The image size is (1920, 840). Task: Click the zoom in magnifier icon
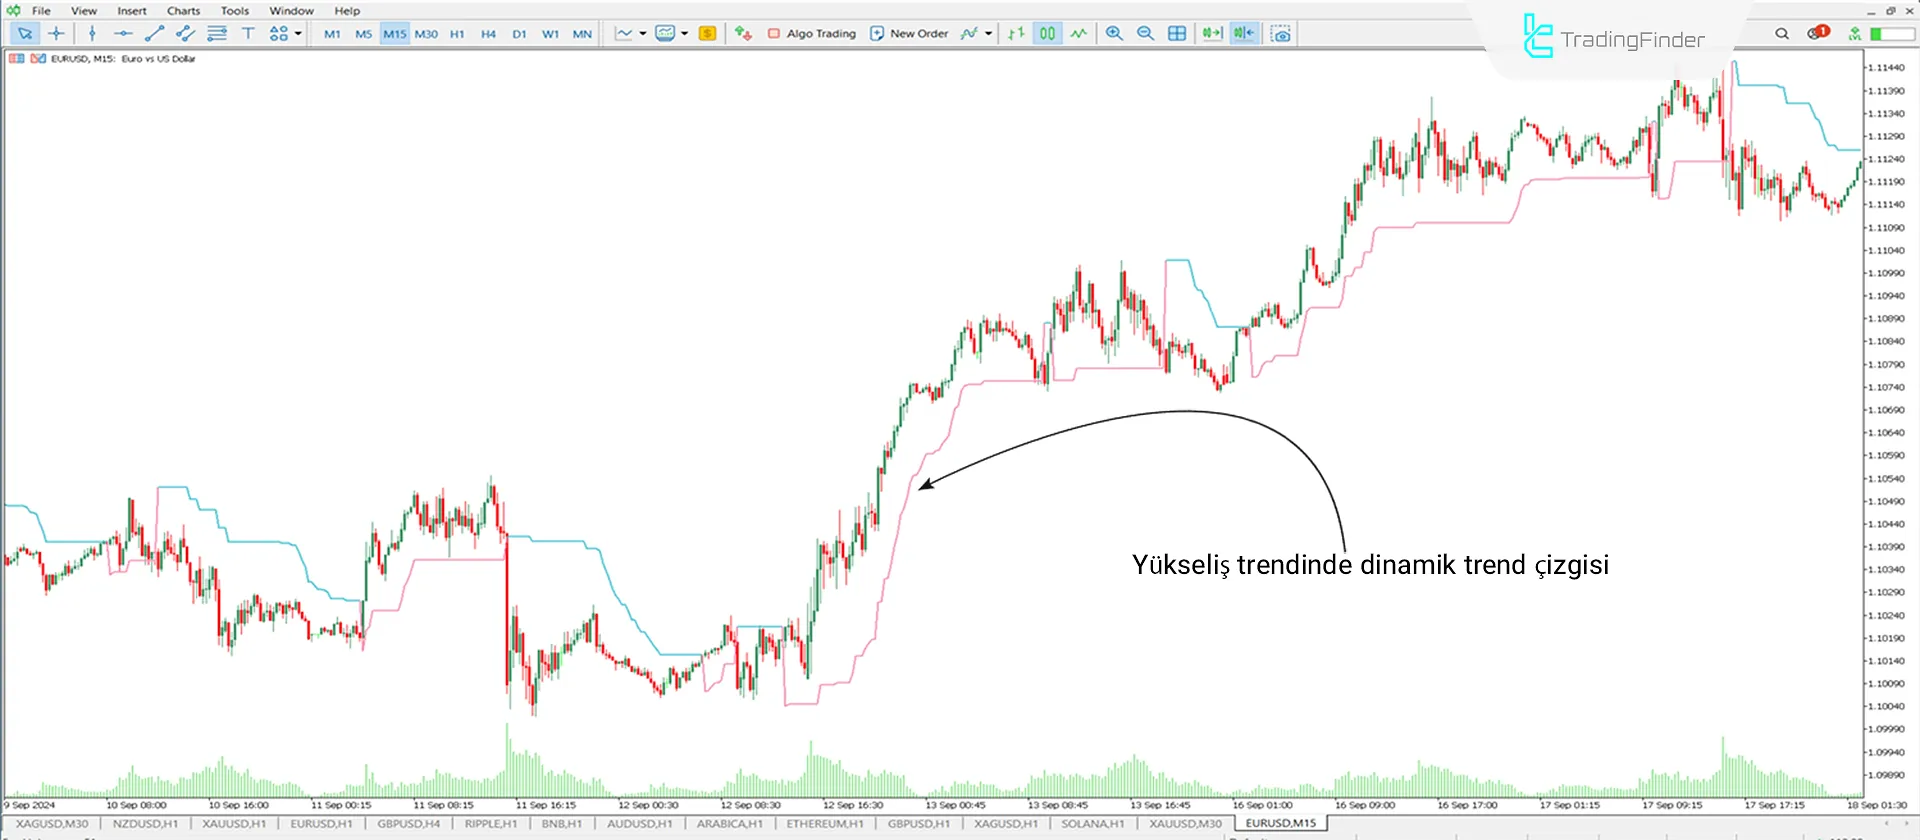point(1114,34)
